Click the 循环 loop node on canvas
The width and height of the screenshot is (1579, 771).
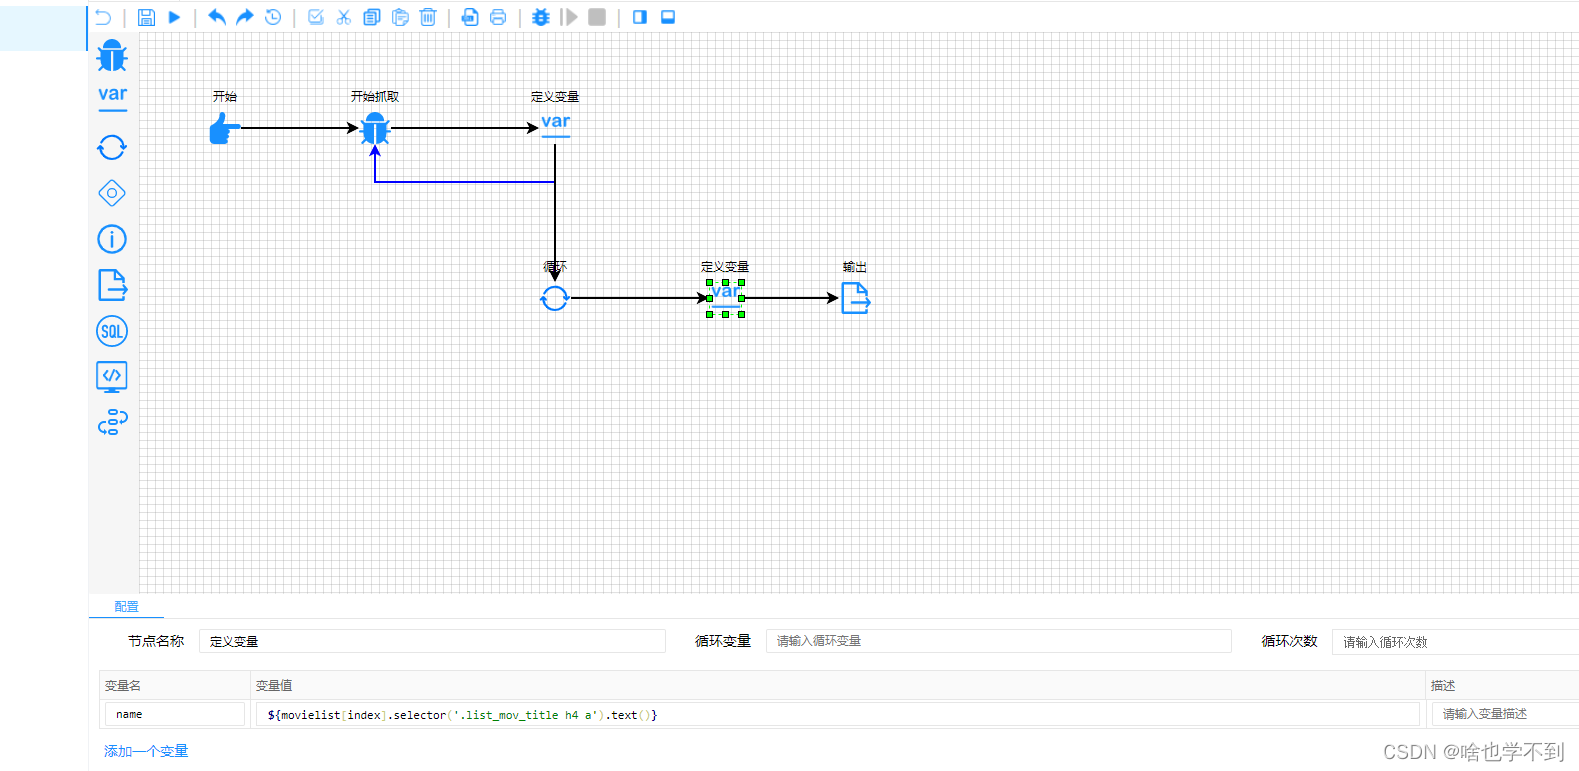coord(554,298)
